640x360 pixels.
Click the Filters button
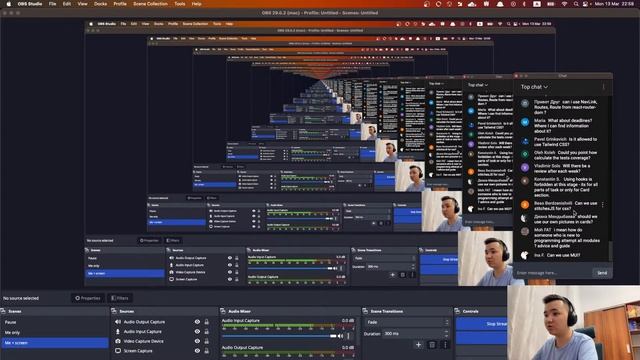click(x=120, y=298)
